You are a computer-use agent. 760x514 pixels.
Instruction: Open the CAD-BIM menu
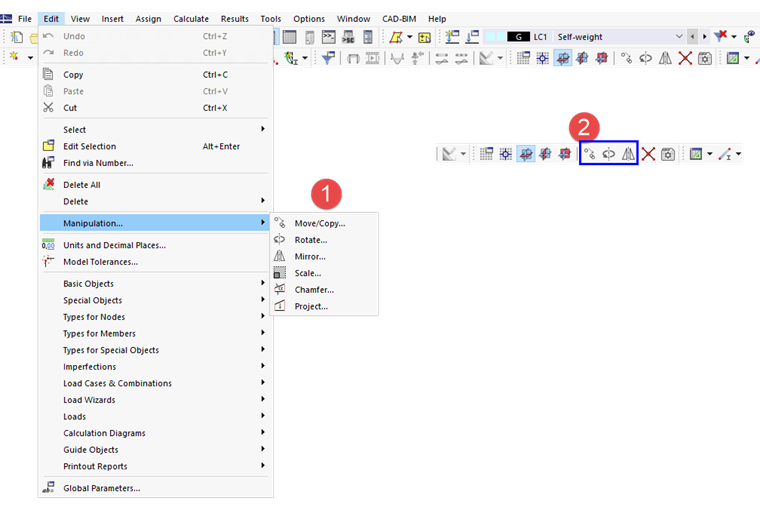tap(399, 19)
